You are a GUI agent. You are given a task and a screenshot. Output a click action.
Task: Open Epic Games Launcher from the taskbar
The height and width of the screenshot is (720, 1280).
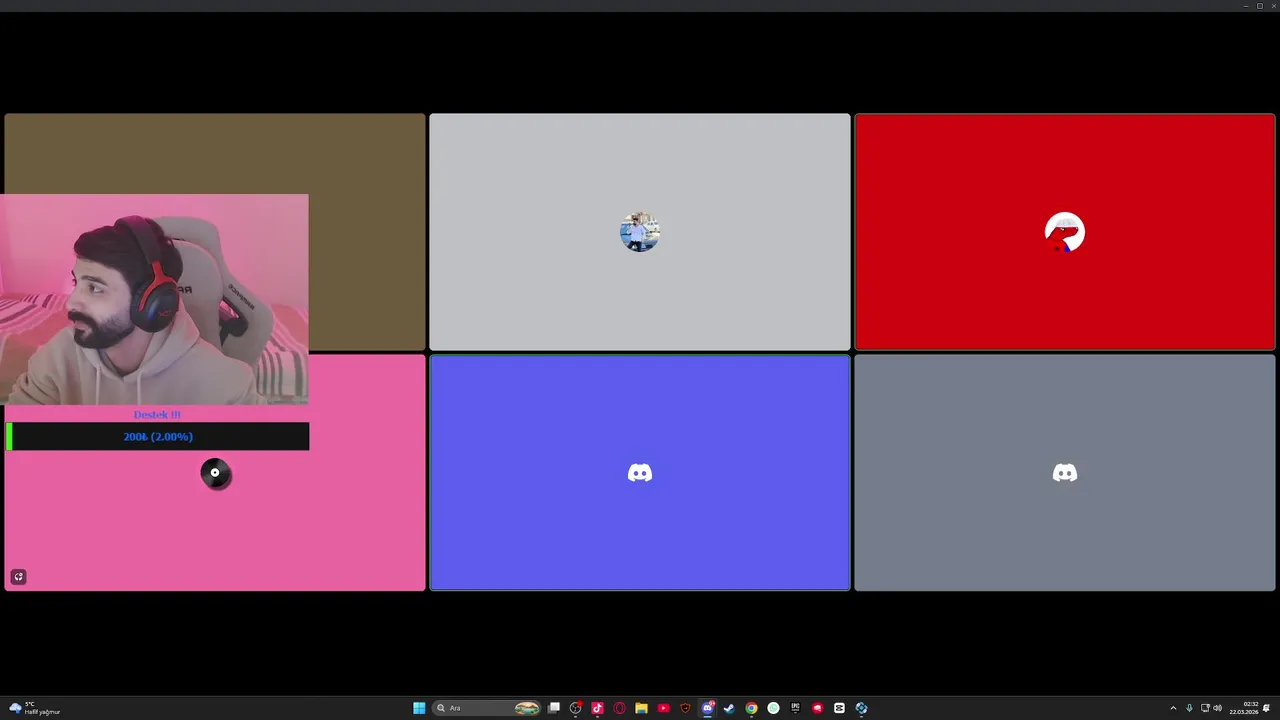795,708
